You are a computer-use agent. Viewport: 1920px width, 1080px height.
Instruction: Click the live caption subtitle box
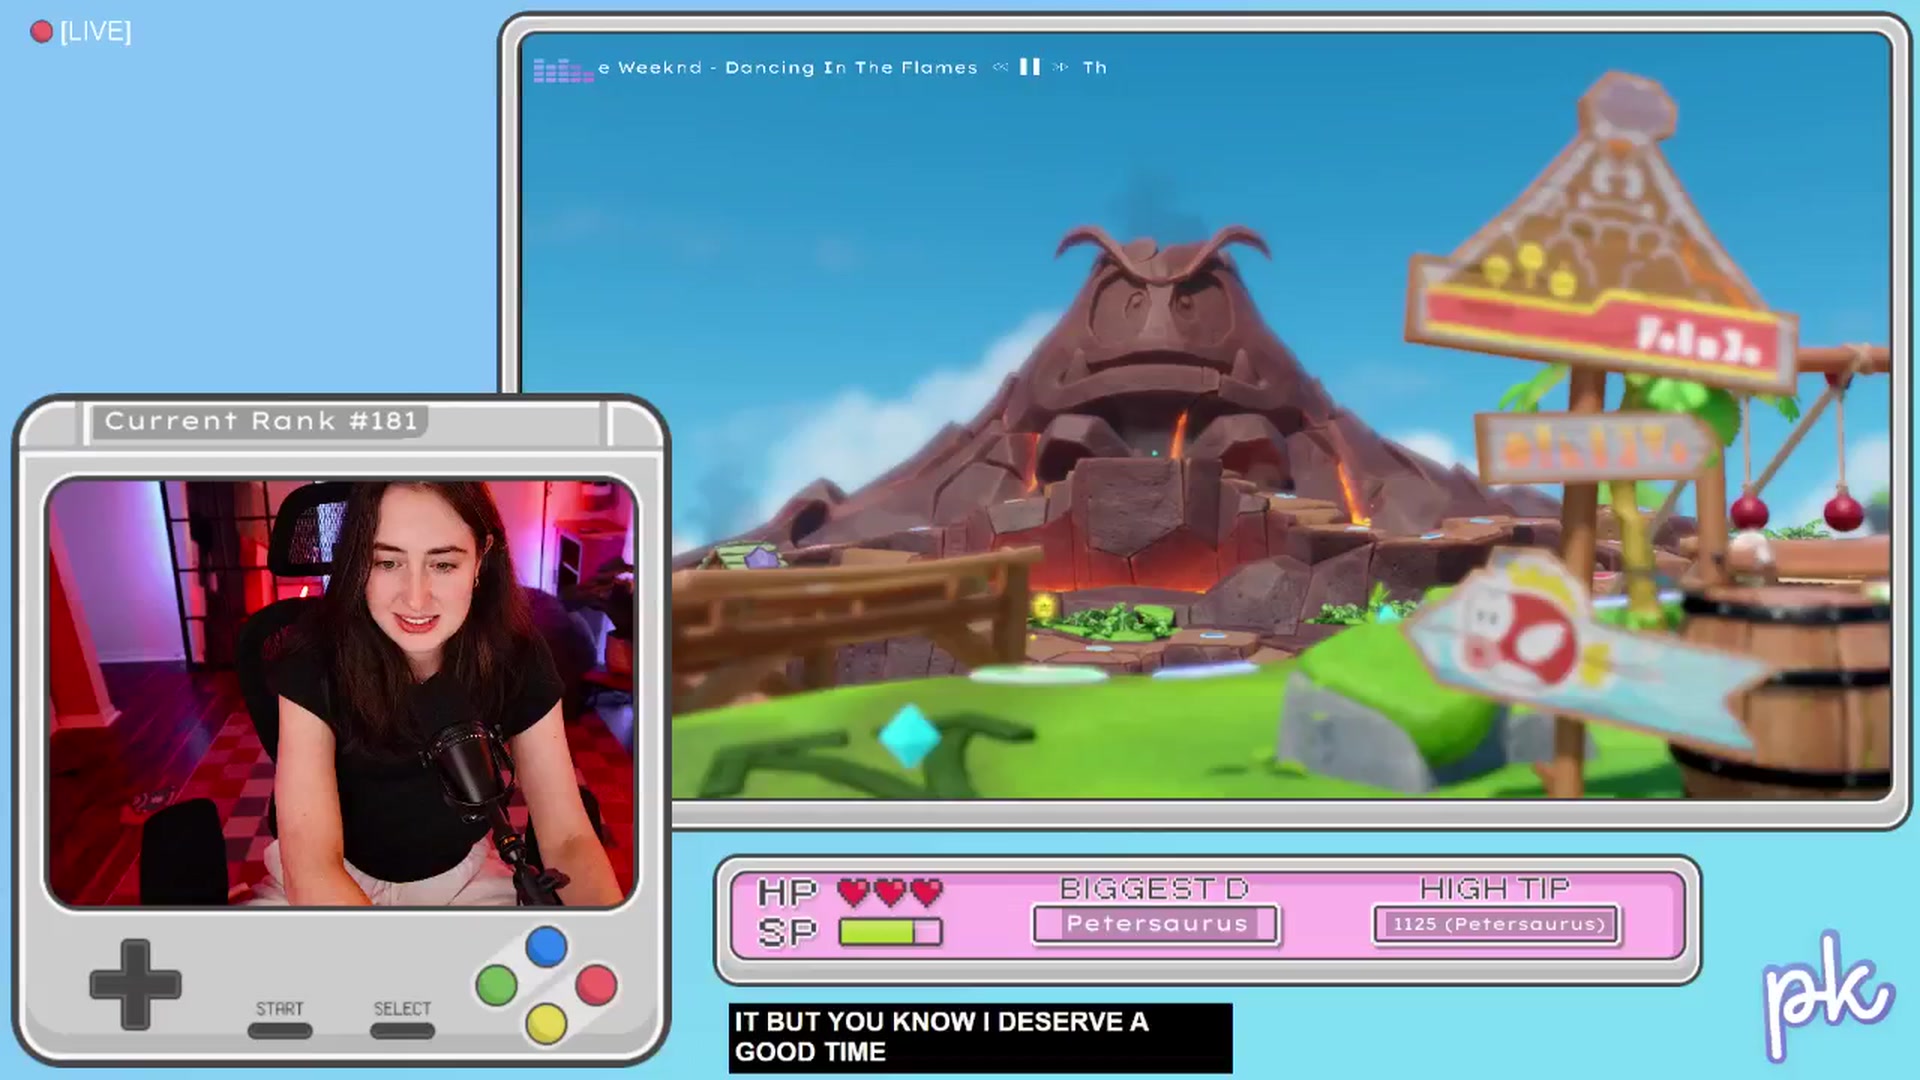[980, 1037]
